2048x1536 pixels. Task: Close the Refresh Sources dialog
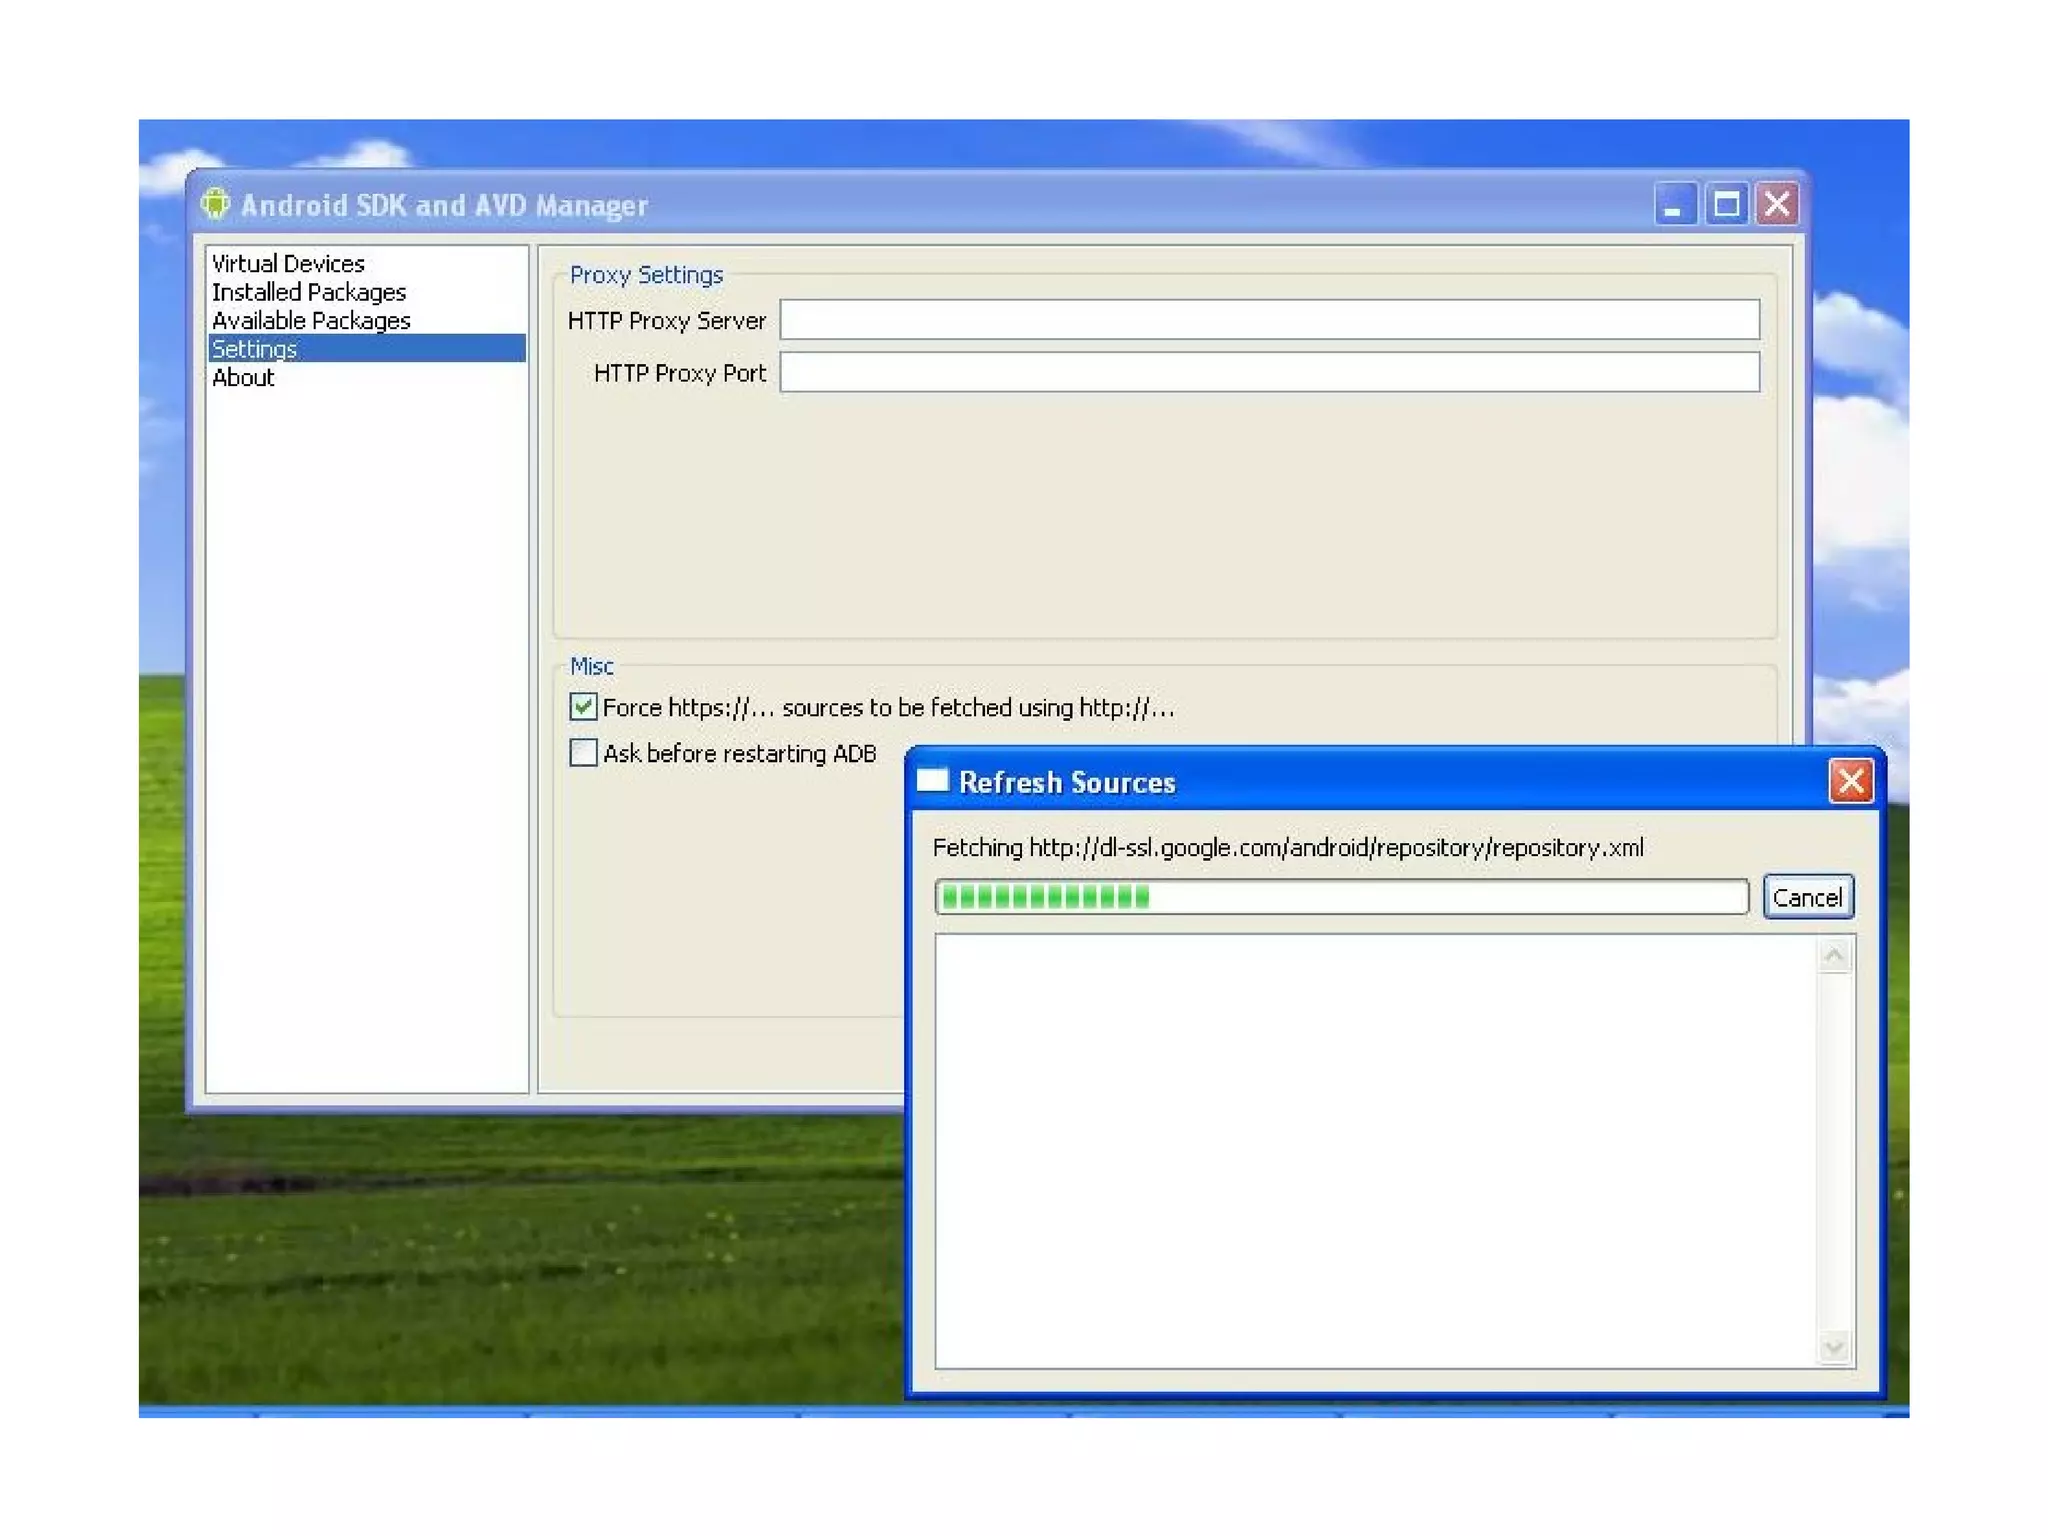[x=1850, y=781]
